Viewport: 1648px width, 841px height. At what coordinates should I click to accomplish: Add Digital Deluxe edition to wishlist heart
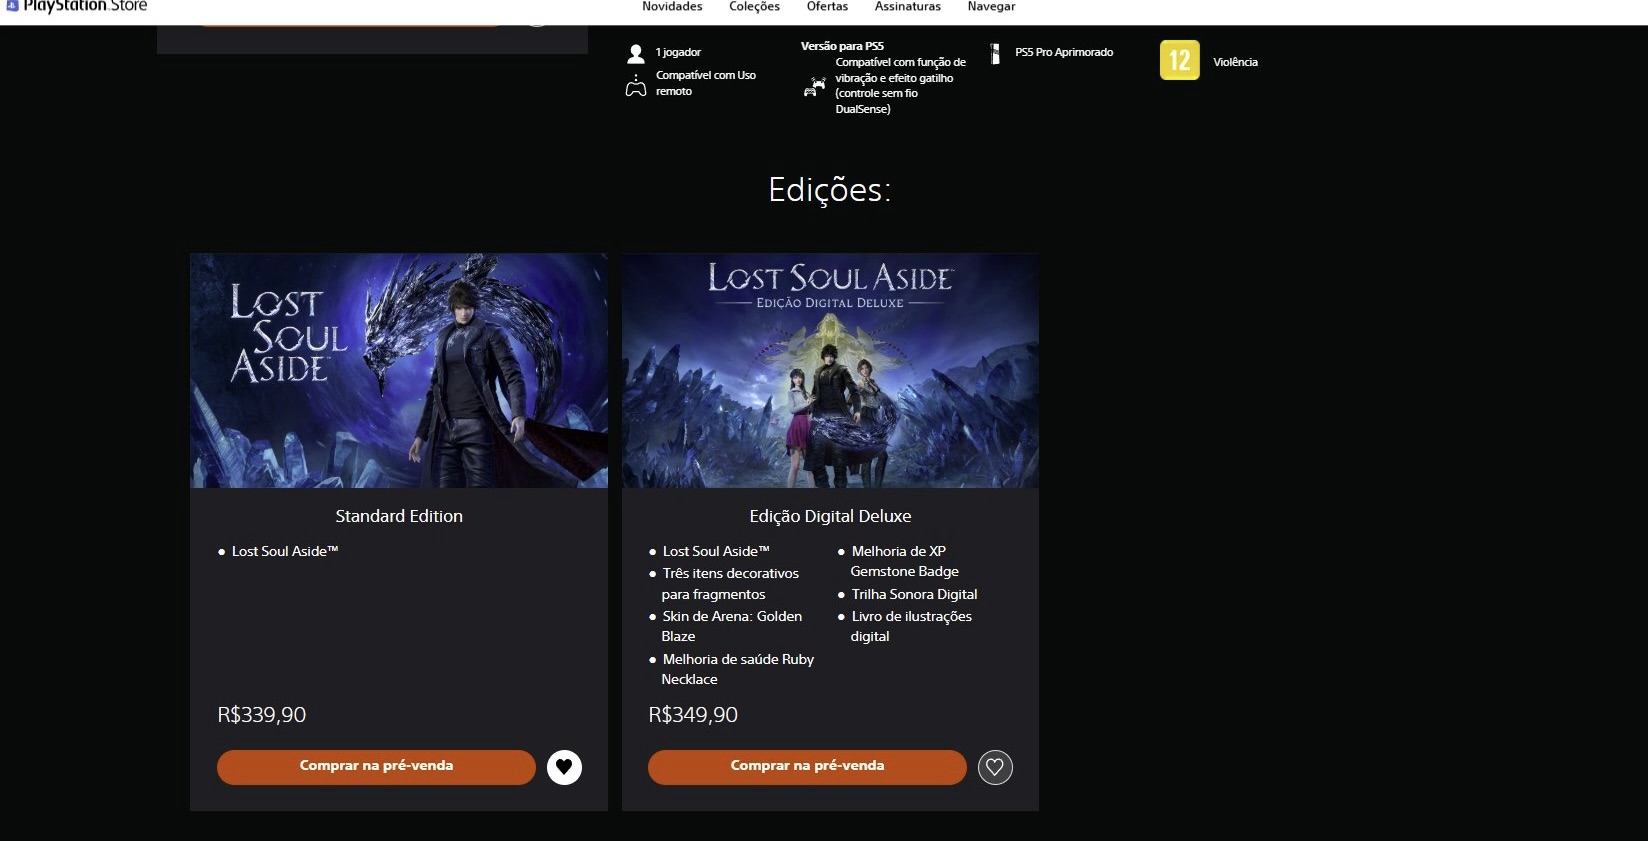coord(995,767)
